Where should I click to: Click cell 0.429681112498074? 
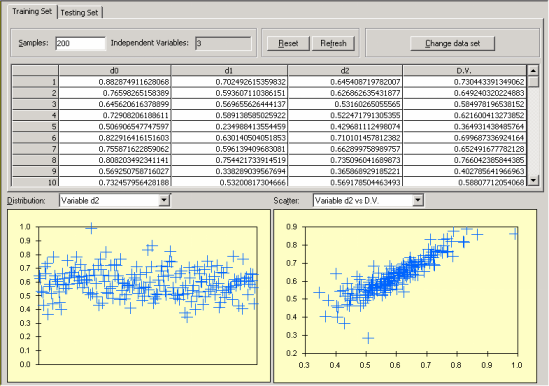pos(345,126)
